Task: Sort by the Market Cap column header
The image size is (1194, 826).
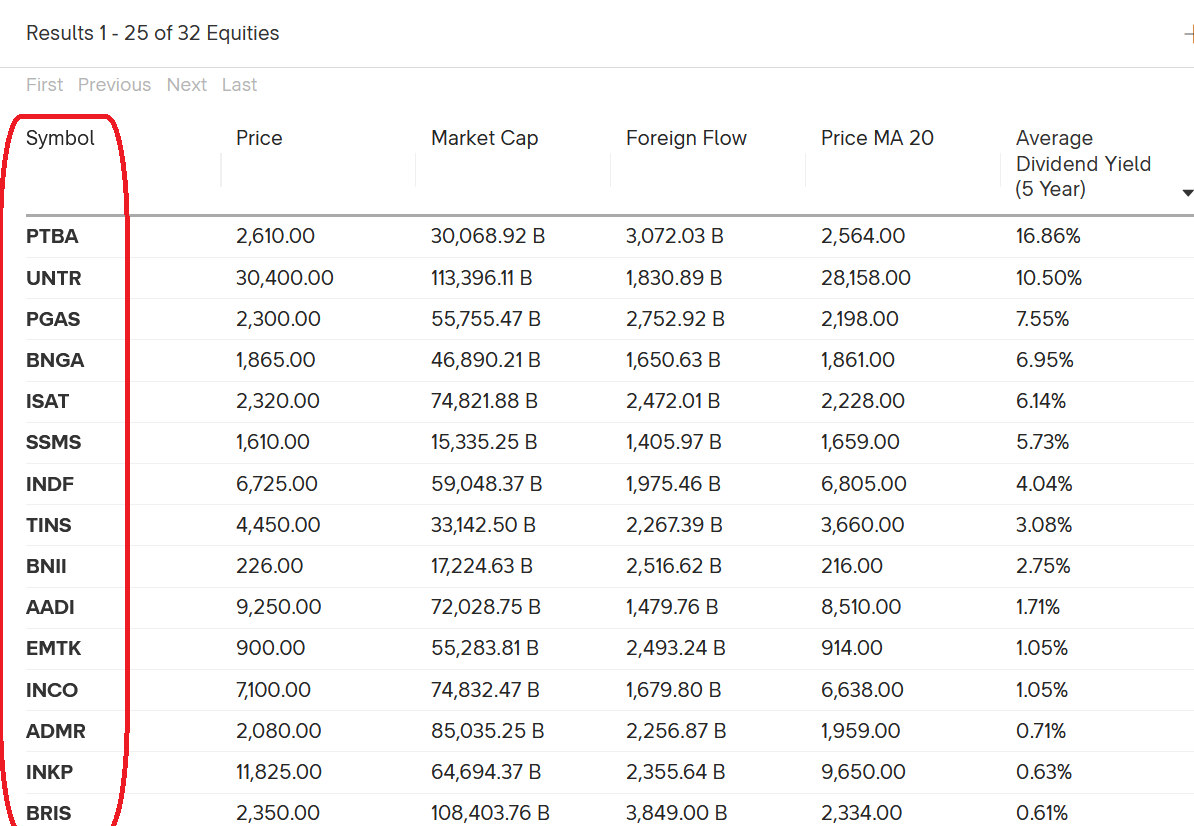Action: 484,138
